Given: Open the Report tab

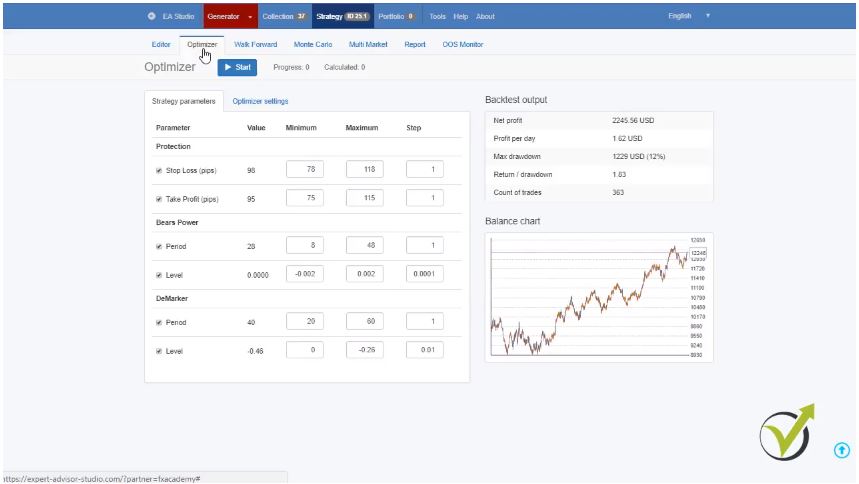Looking at the screenshot, I should [x=415, y=44].
